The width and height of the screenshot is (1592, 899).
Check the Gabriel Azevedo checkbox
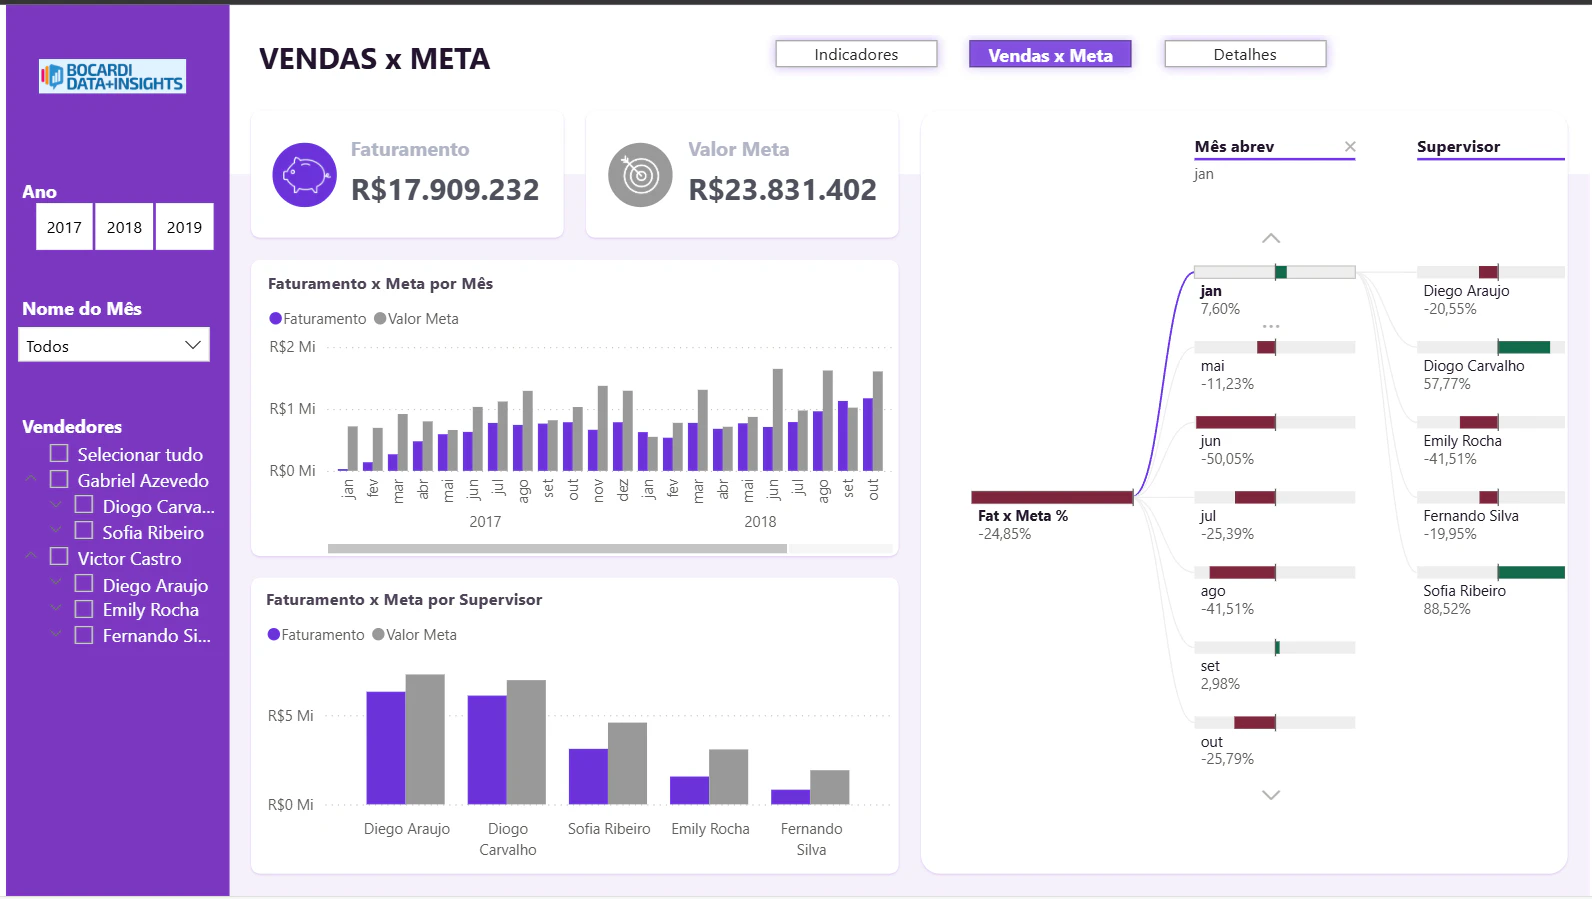[x=59, y=479]
